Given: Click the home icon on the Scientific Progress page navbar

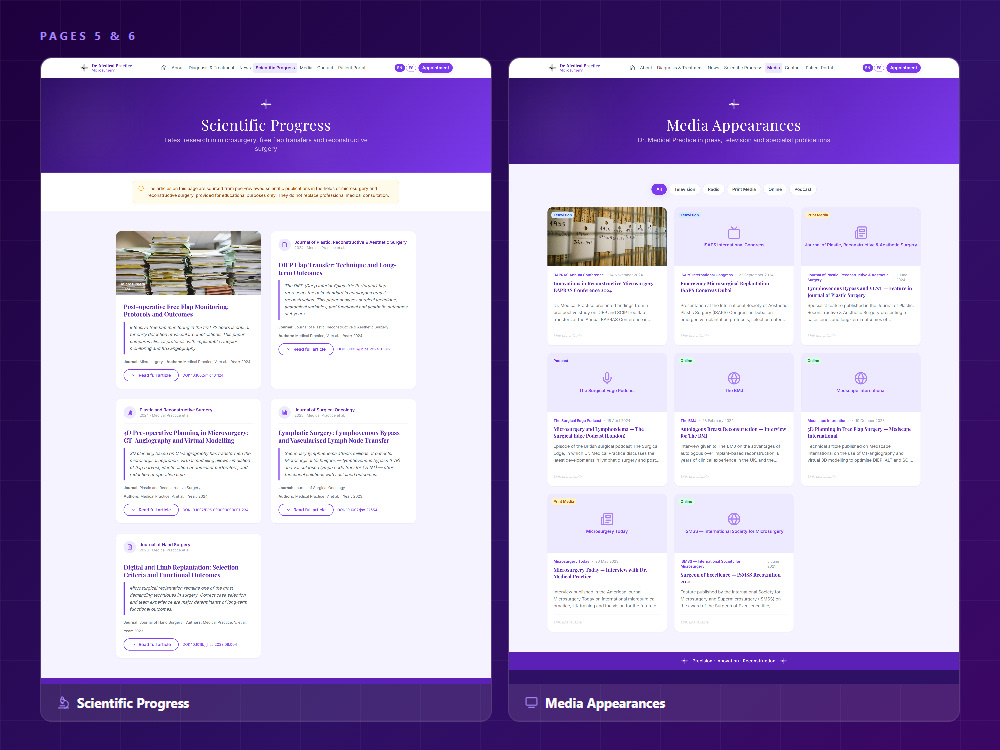Looking at the screenshot, I should coord(164,68).
